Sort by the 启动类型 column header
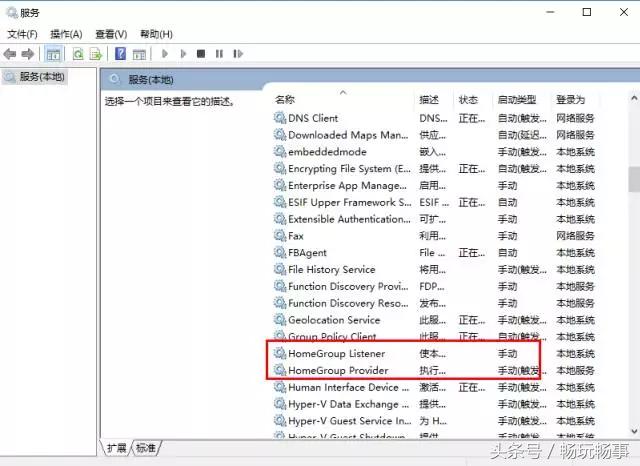The height and width of the screenshot is (466, 640). click(517, 100)
